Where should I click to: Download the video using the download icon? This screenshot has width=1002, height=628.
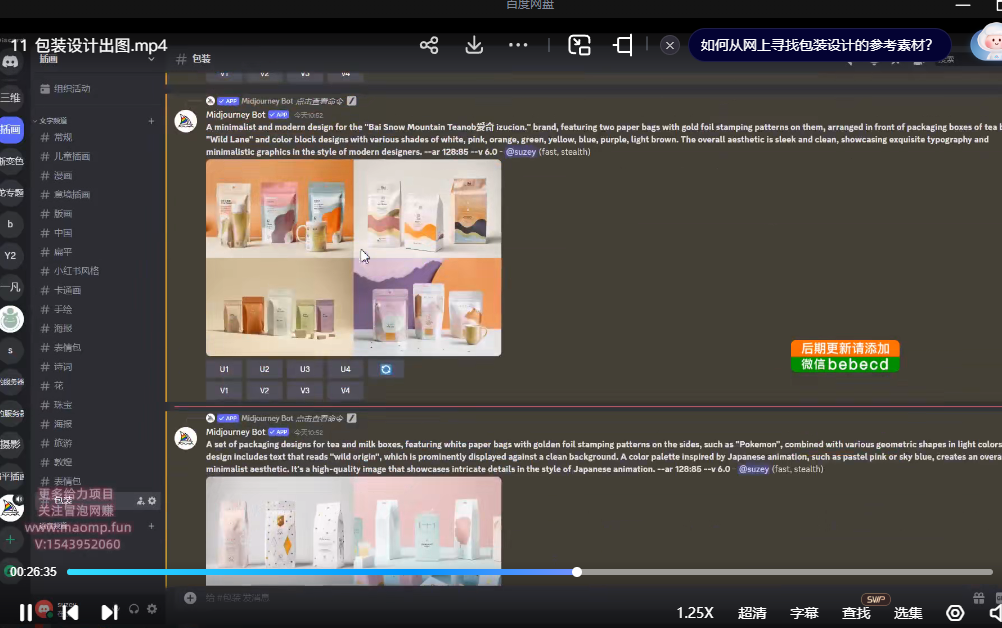click(x=474, y=45)
